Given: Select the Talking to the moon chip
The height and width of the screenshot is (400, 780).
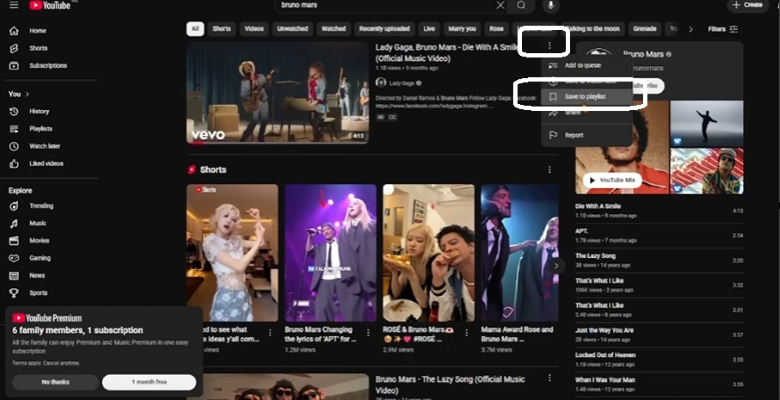Looking at the screenshot, I should pyautogui.click(x=592, y=29).
